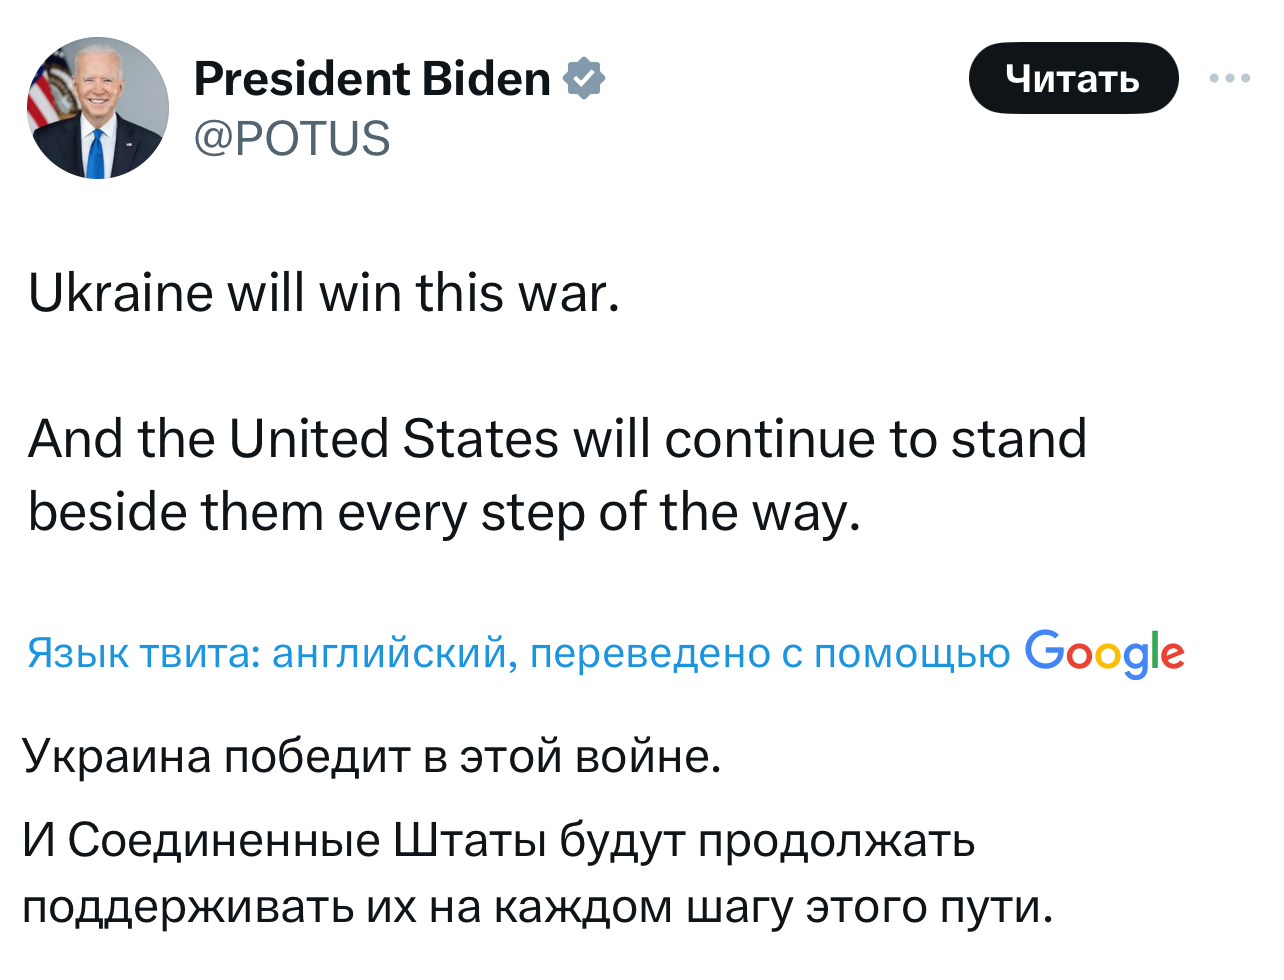Click 'переведено с помощью' translation credit text

click(770, 654)
